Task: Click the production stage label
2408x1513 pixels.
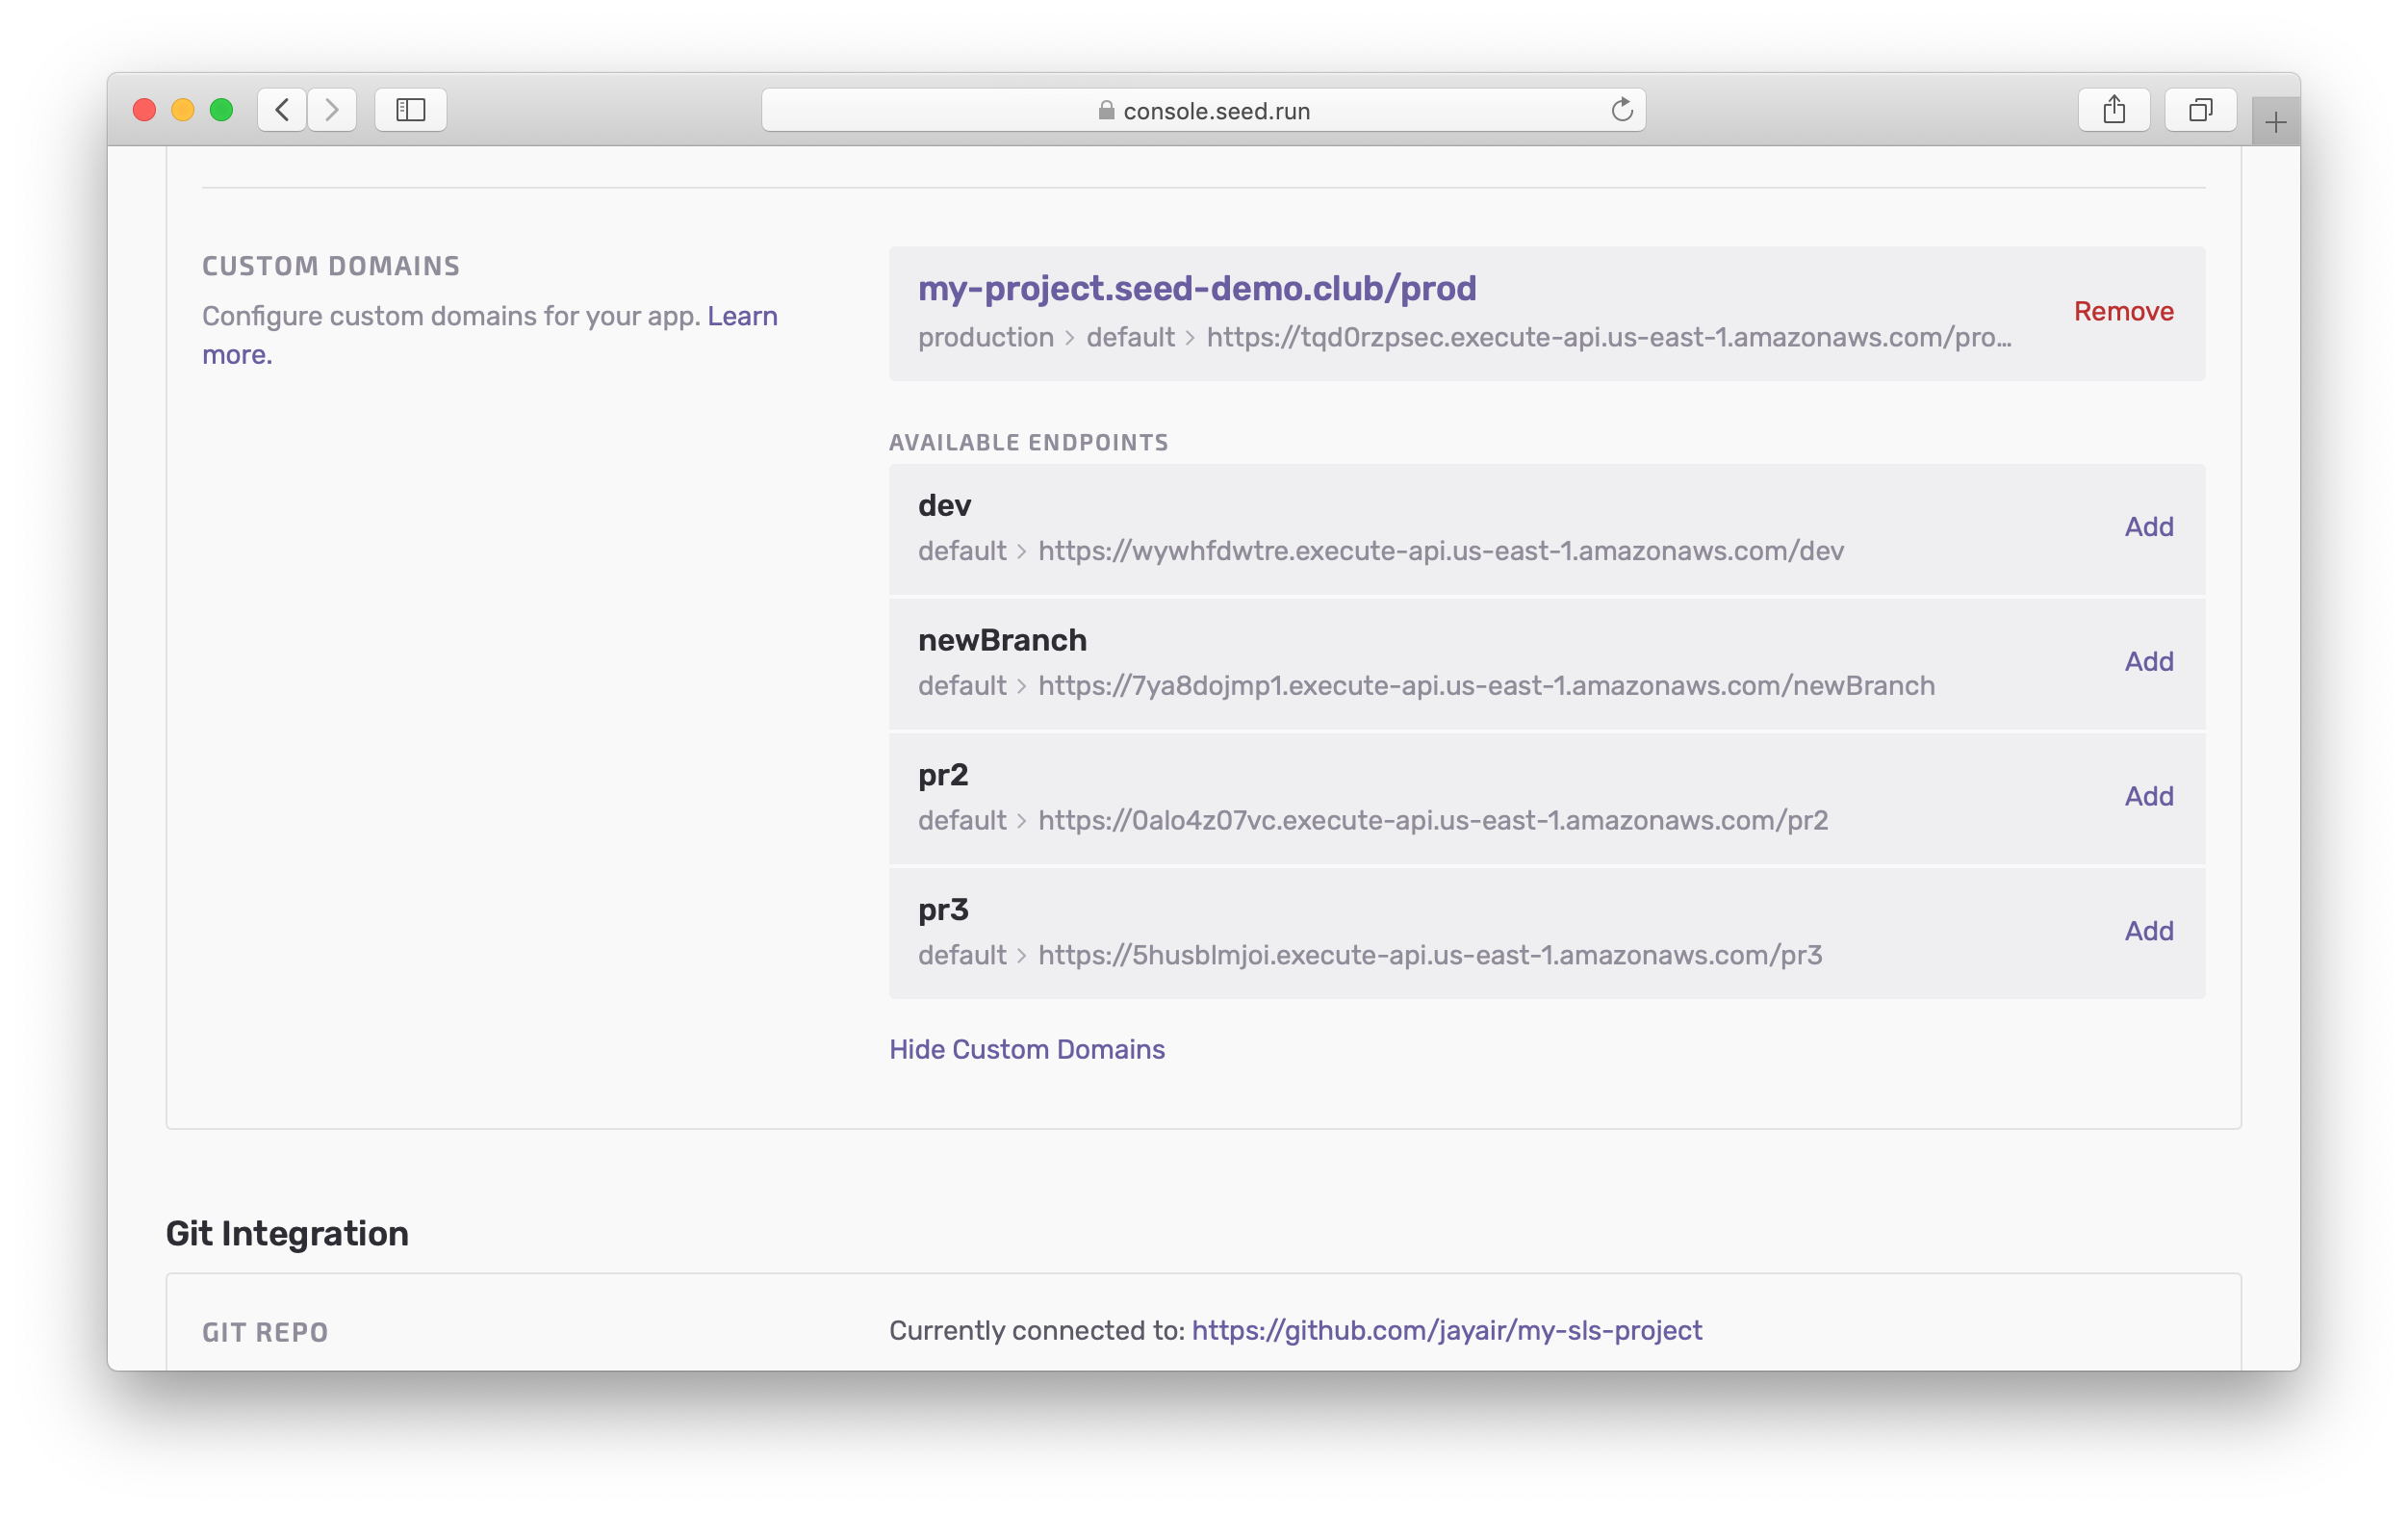Action: 986,337
